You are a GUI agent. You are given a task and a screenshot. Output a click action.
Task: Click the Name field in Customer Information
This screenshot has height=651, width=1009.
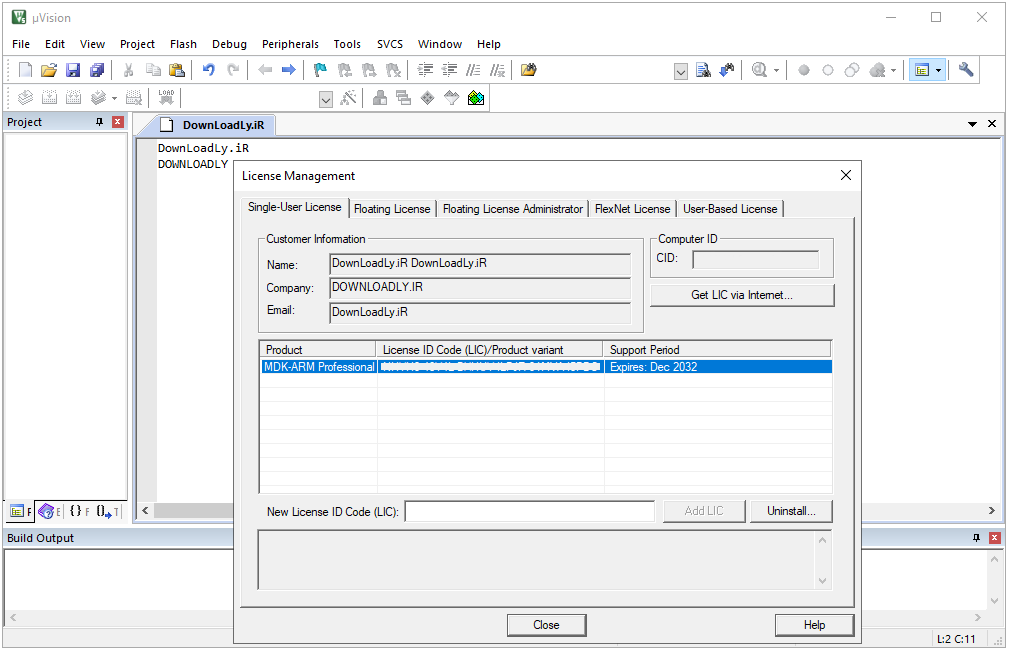[480, 264]
